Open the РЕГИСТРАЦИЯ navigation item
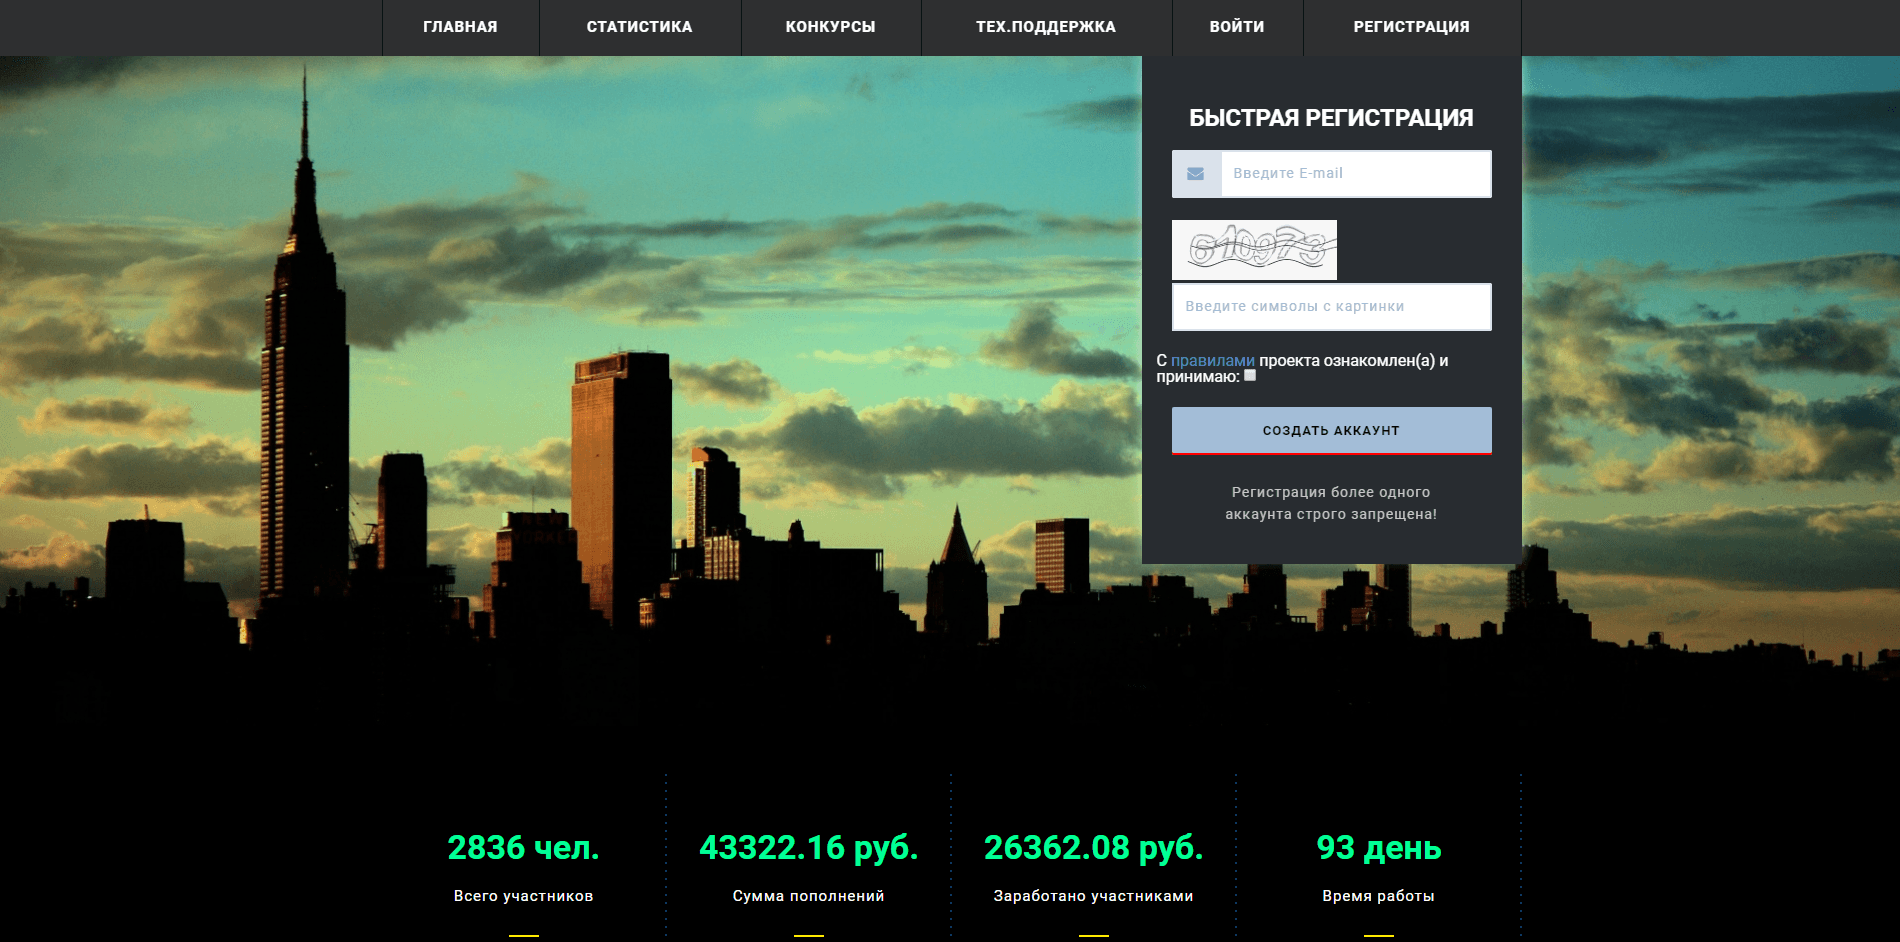Screen dimensions: 1900x942 coord(1411,27)
